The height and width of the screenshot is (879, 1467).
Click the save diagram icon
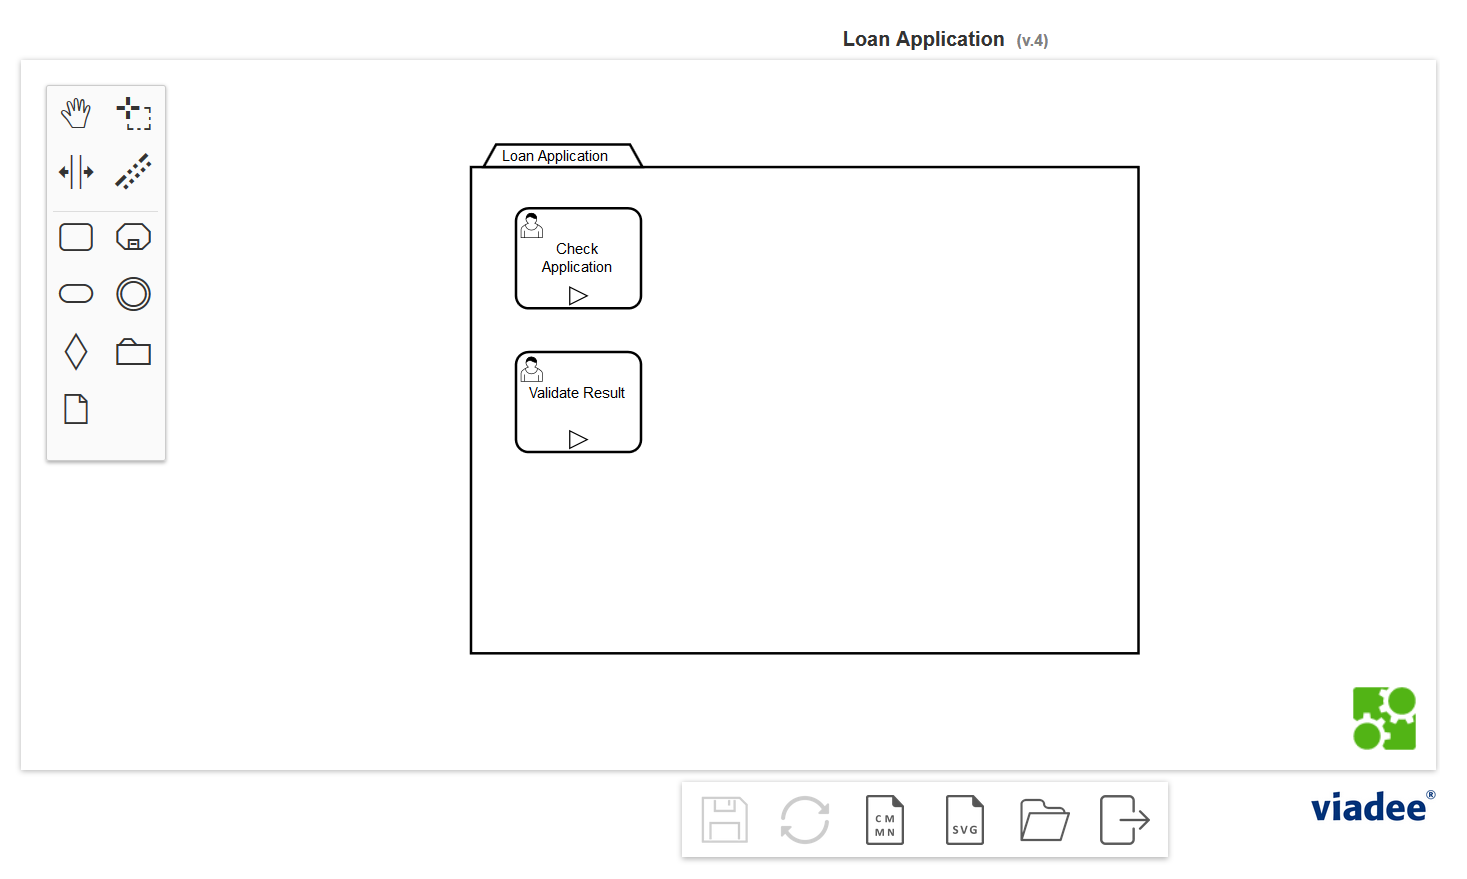(x=725, y=820)
